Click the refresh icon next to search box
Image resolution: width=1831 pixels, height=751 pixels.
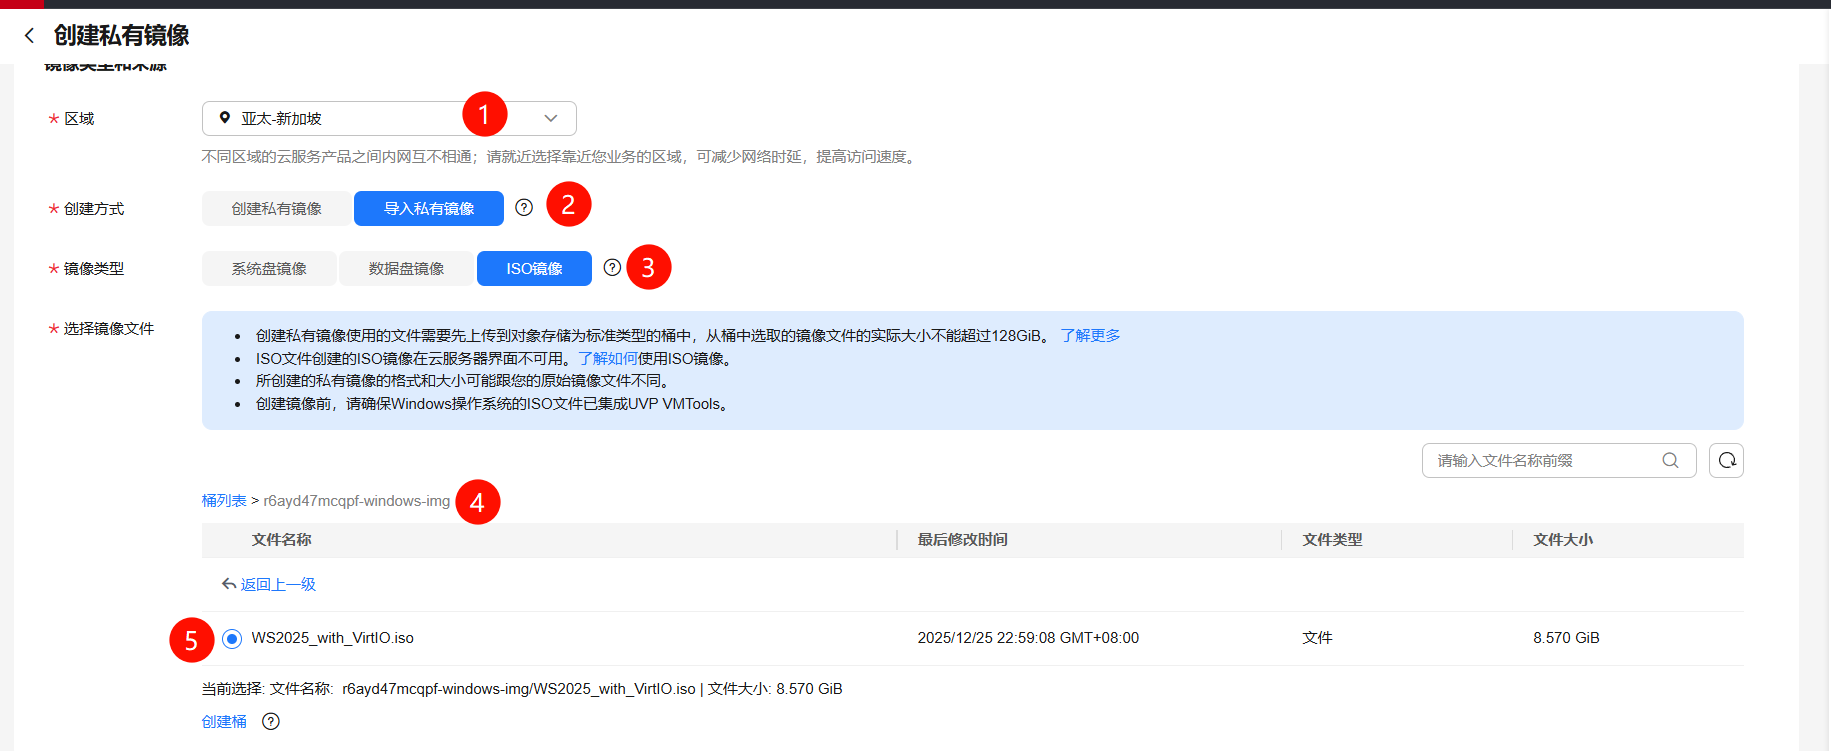tap(1726, 461)
